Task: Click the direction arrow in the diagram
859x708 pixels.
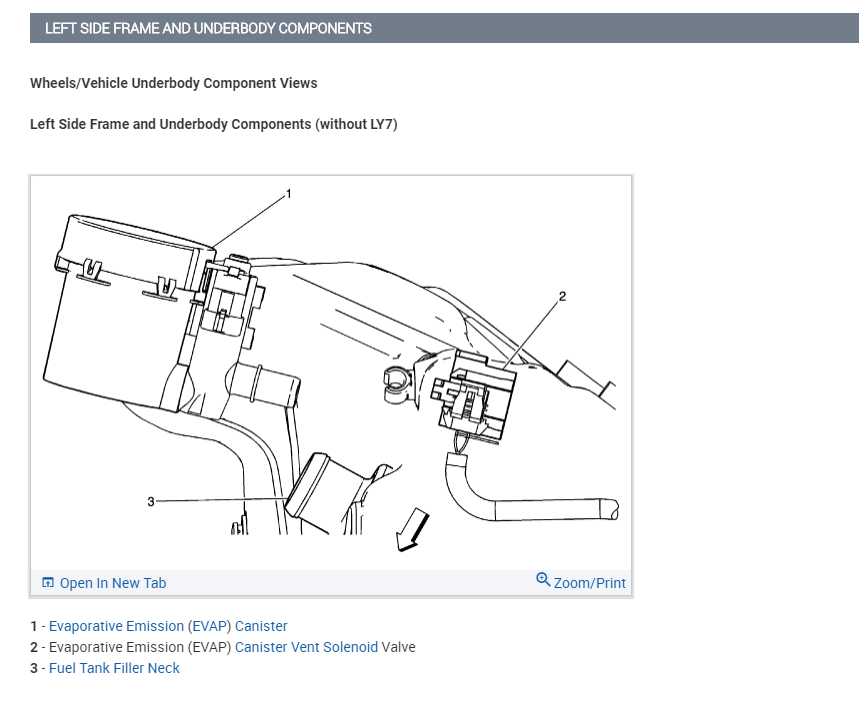Action: click(x=411, y=530)
